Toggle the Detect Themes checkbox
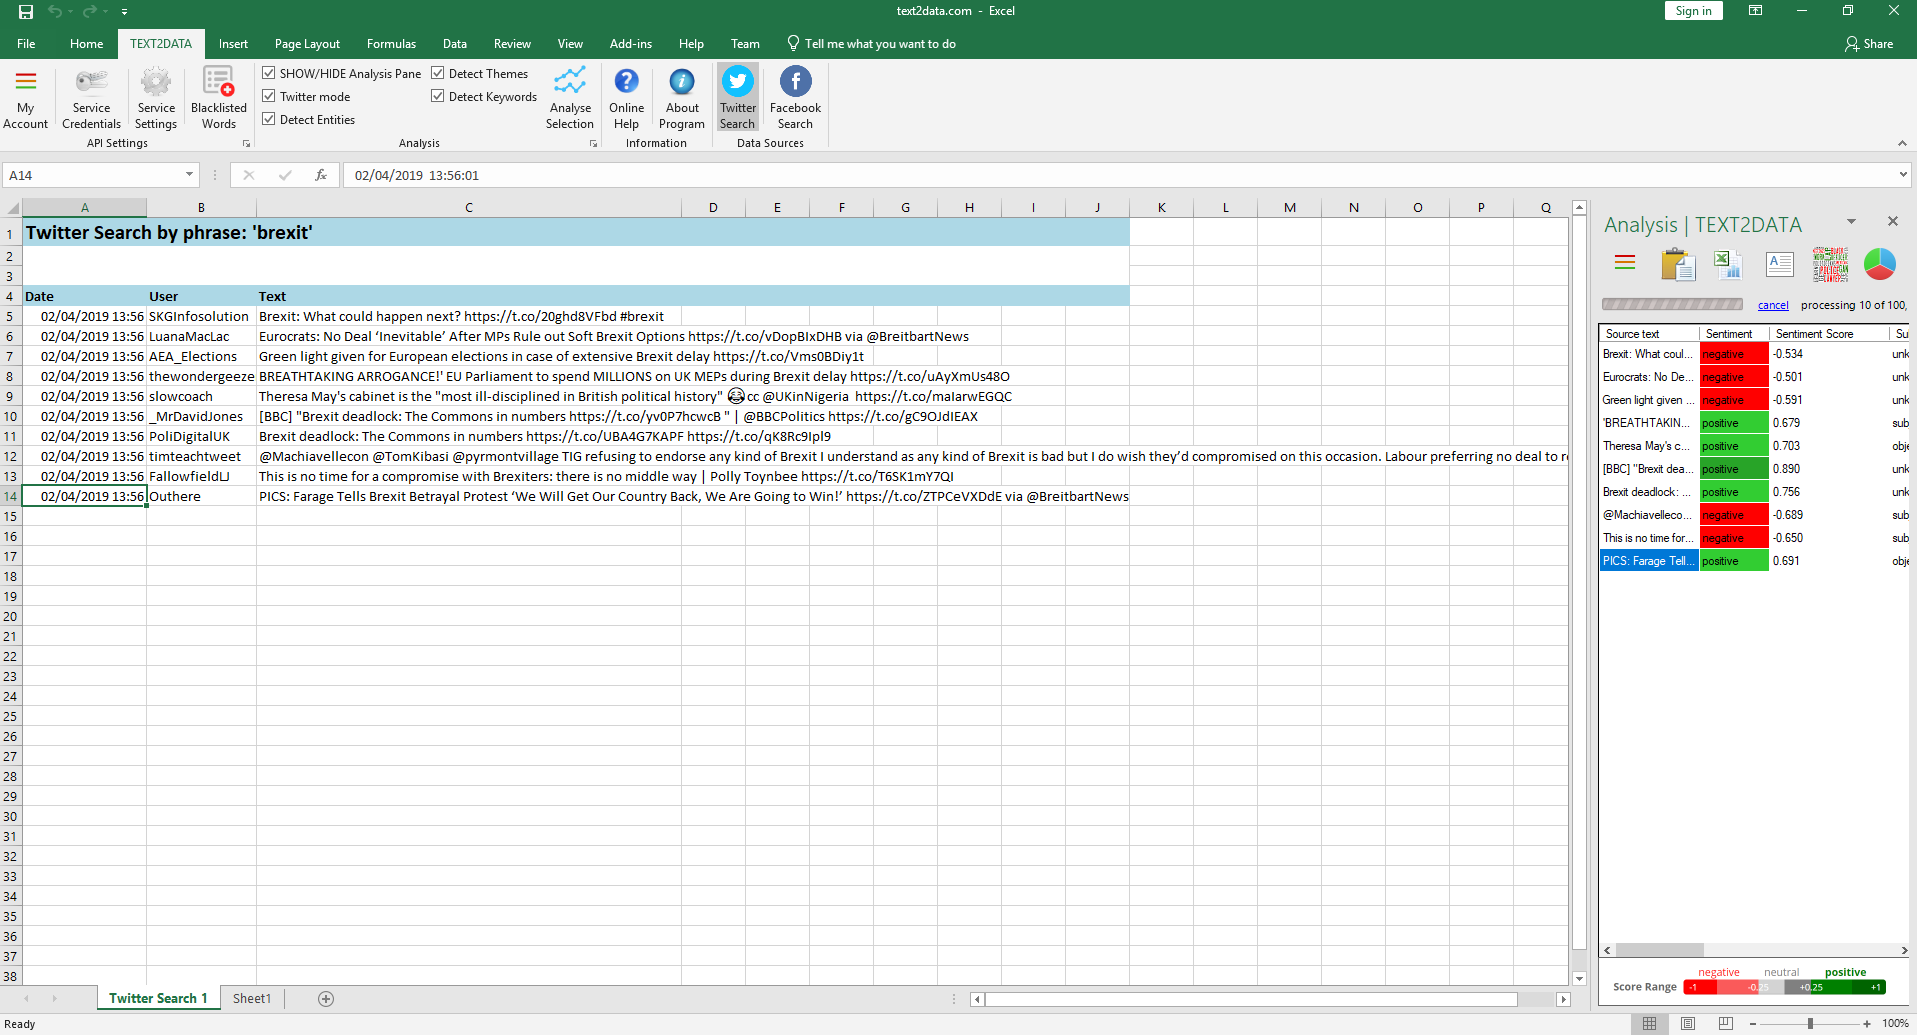Image resolution: width=1917 pixels, height=1035 pixels. (x=438, y=73)
